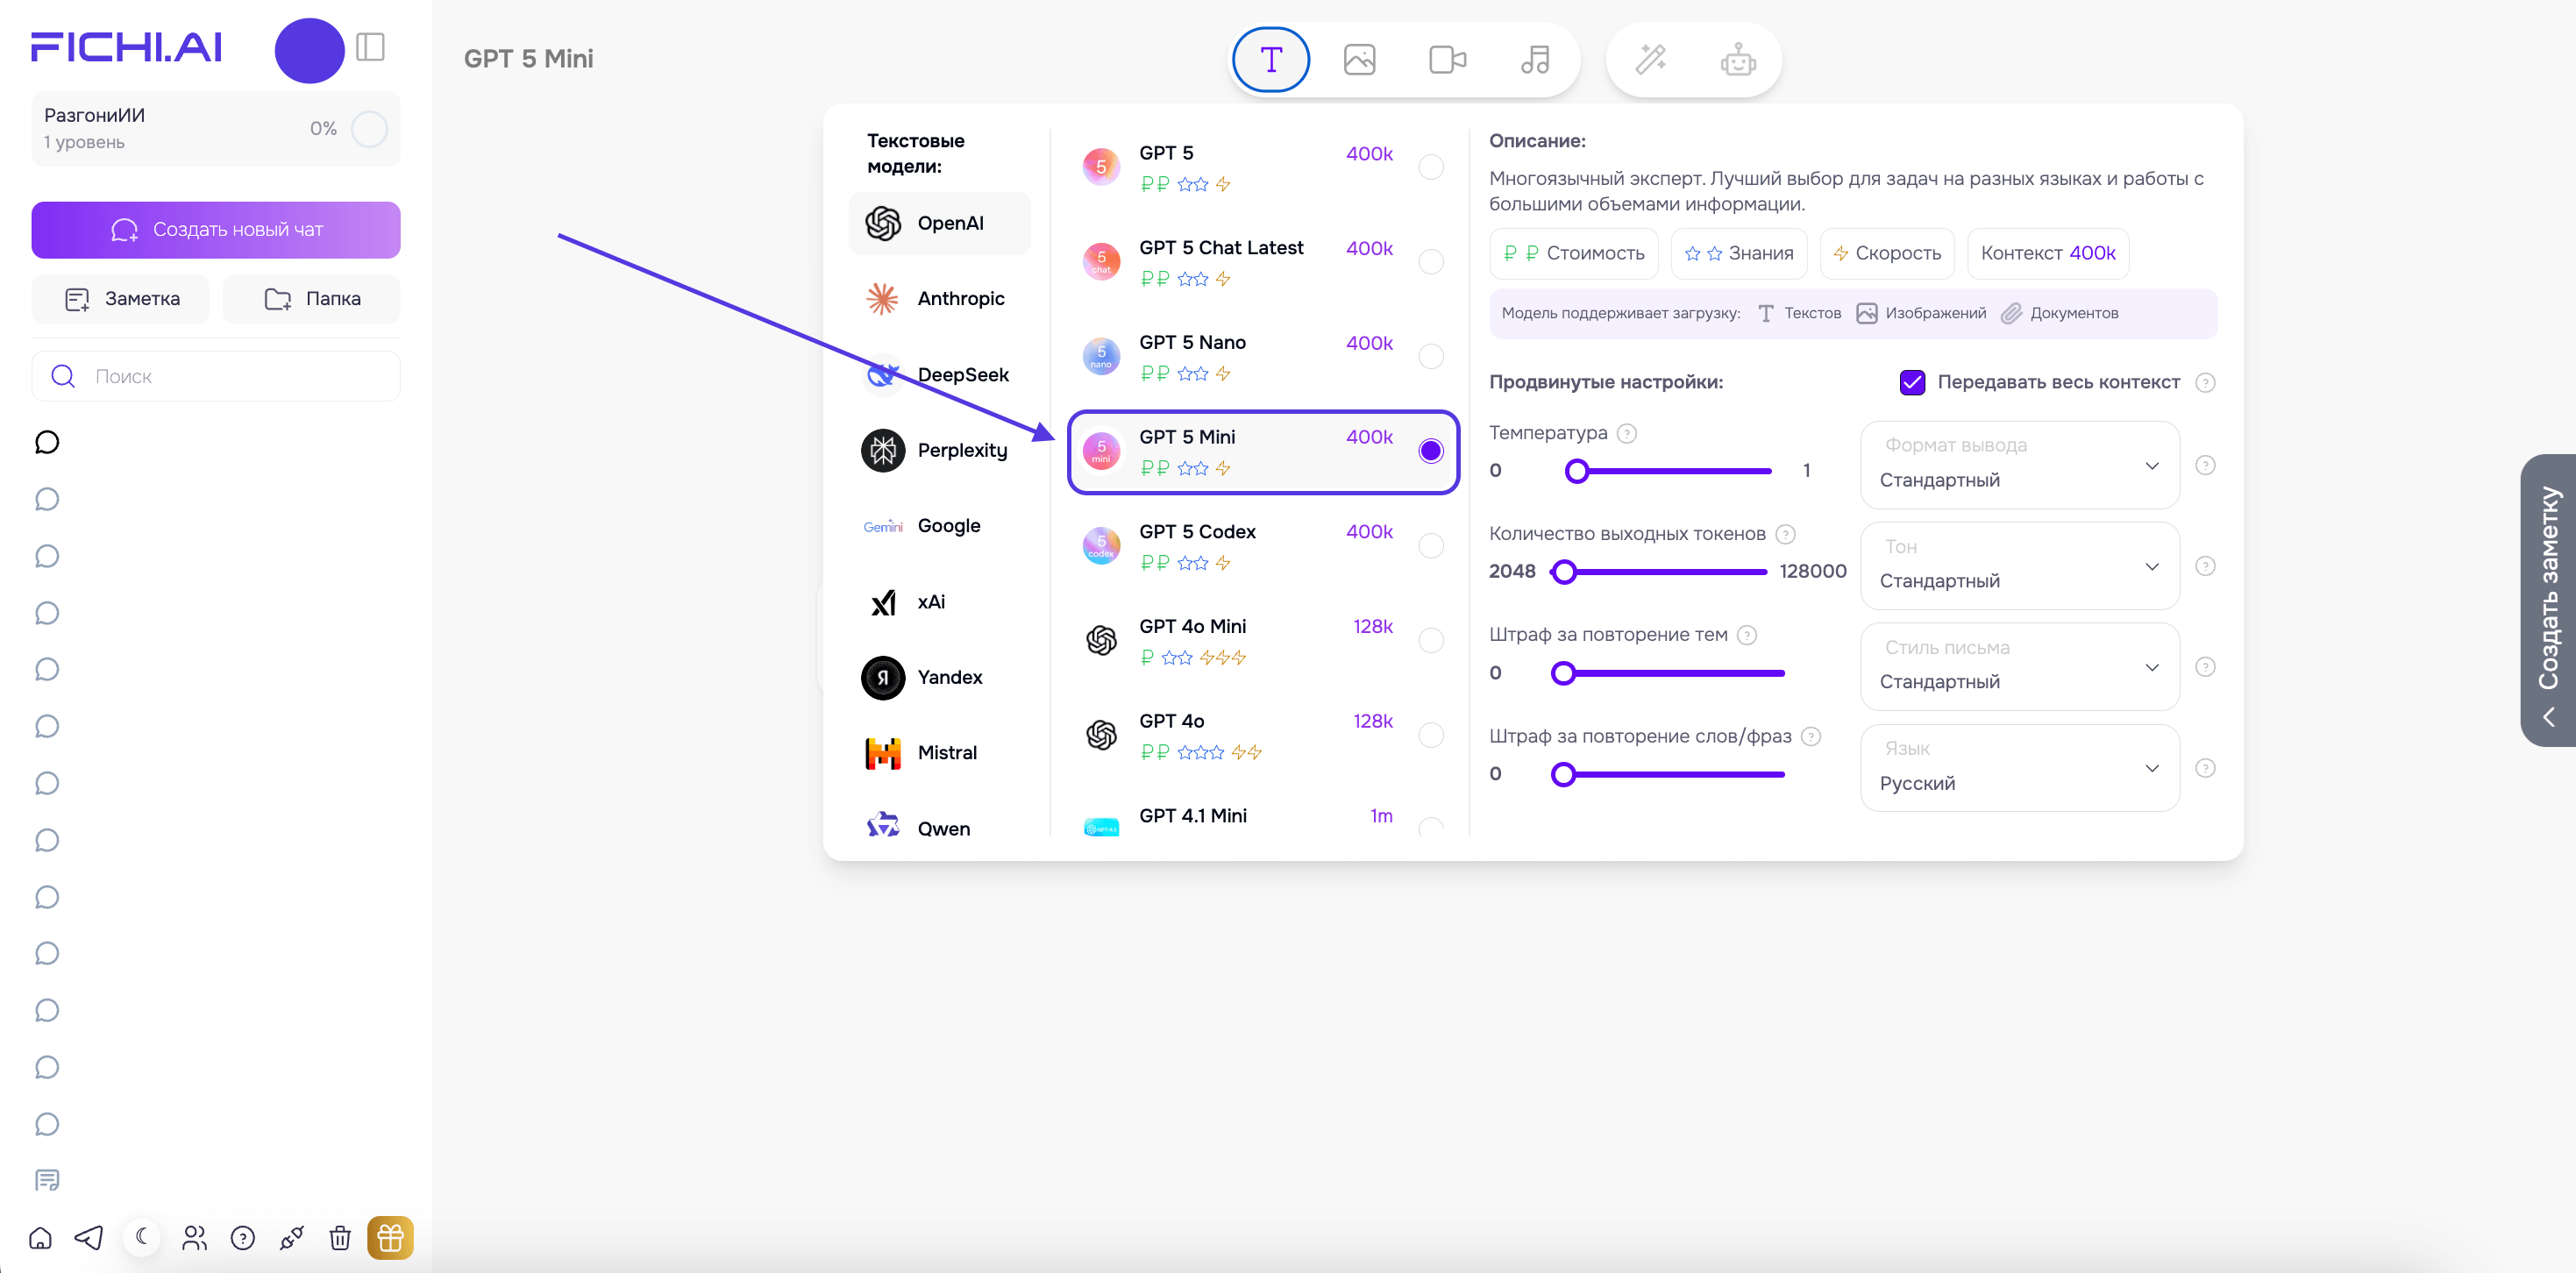
Task: Open the robot assistant icon
Action: 1738,60
